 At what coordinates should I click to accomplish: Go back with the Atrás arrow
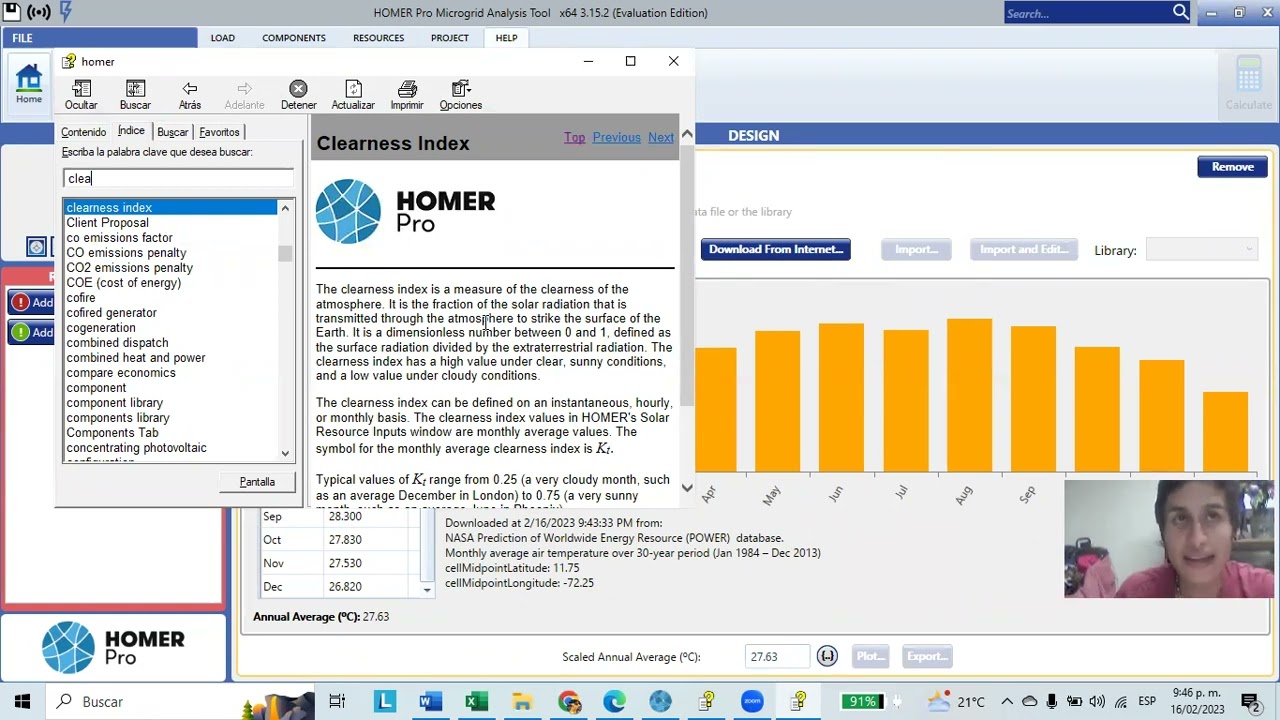[x=190, y=95]
